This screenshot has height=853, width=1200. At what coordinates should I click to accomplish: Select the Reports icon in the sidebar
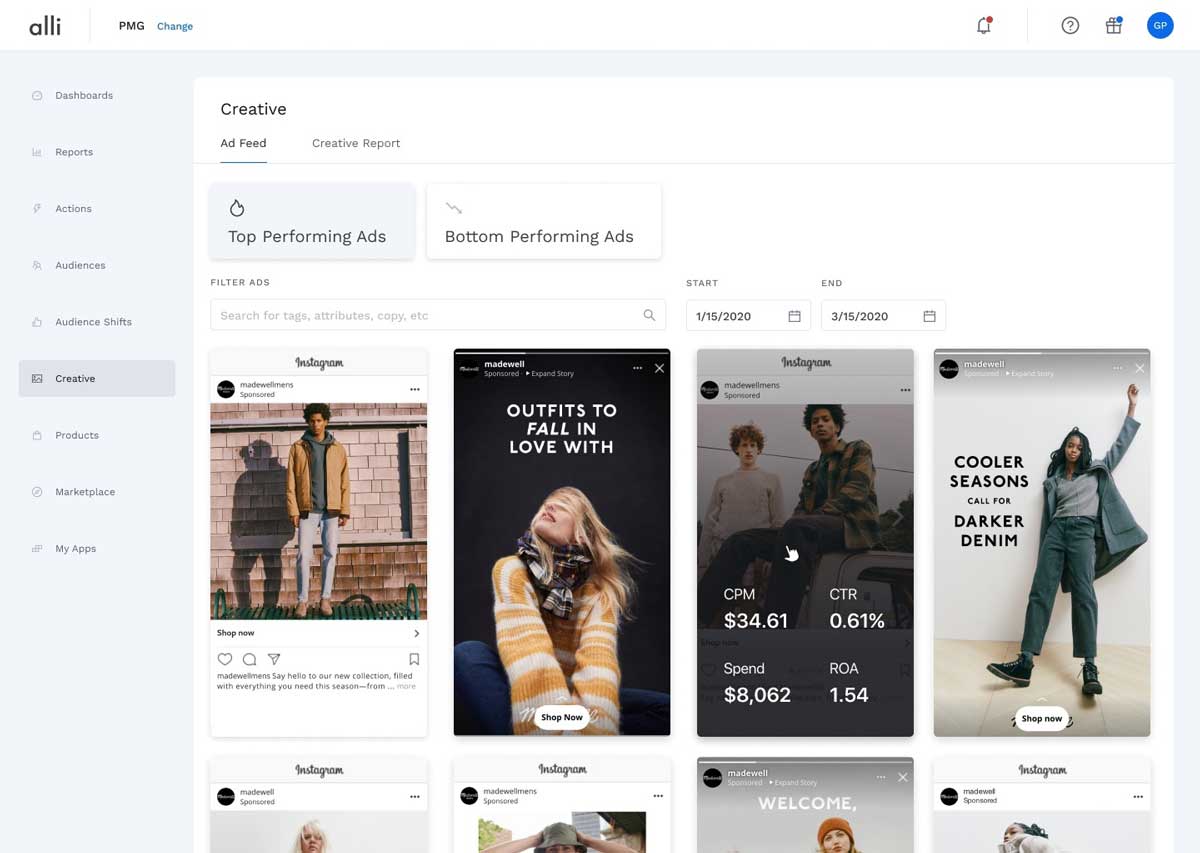click(x=39, y=151)
